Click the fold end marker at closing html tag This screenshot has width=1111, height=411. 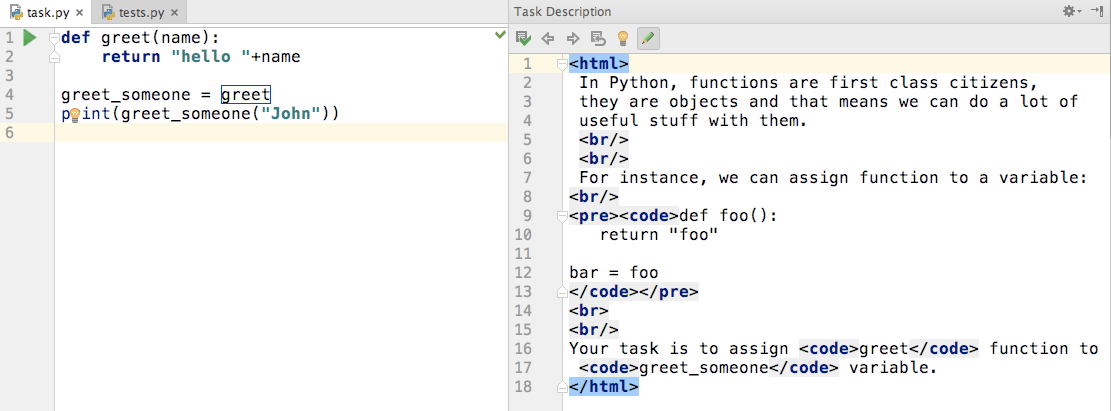pyautogui.click(x=562, y=387)
